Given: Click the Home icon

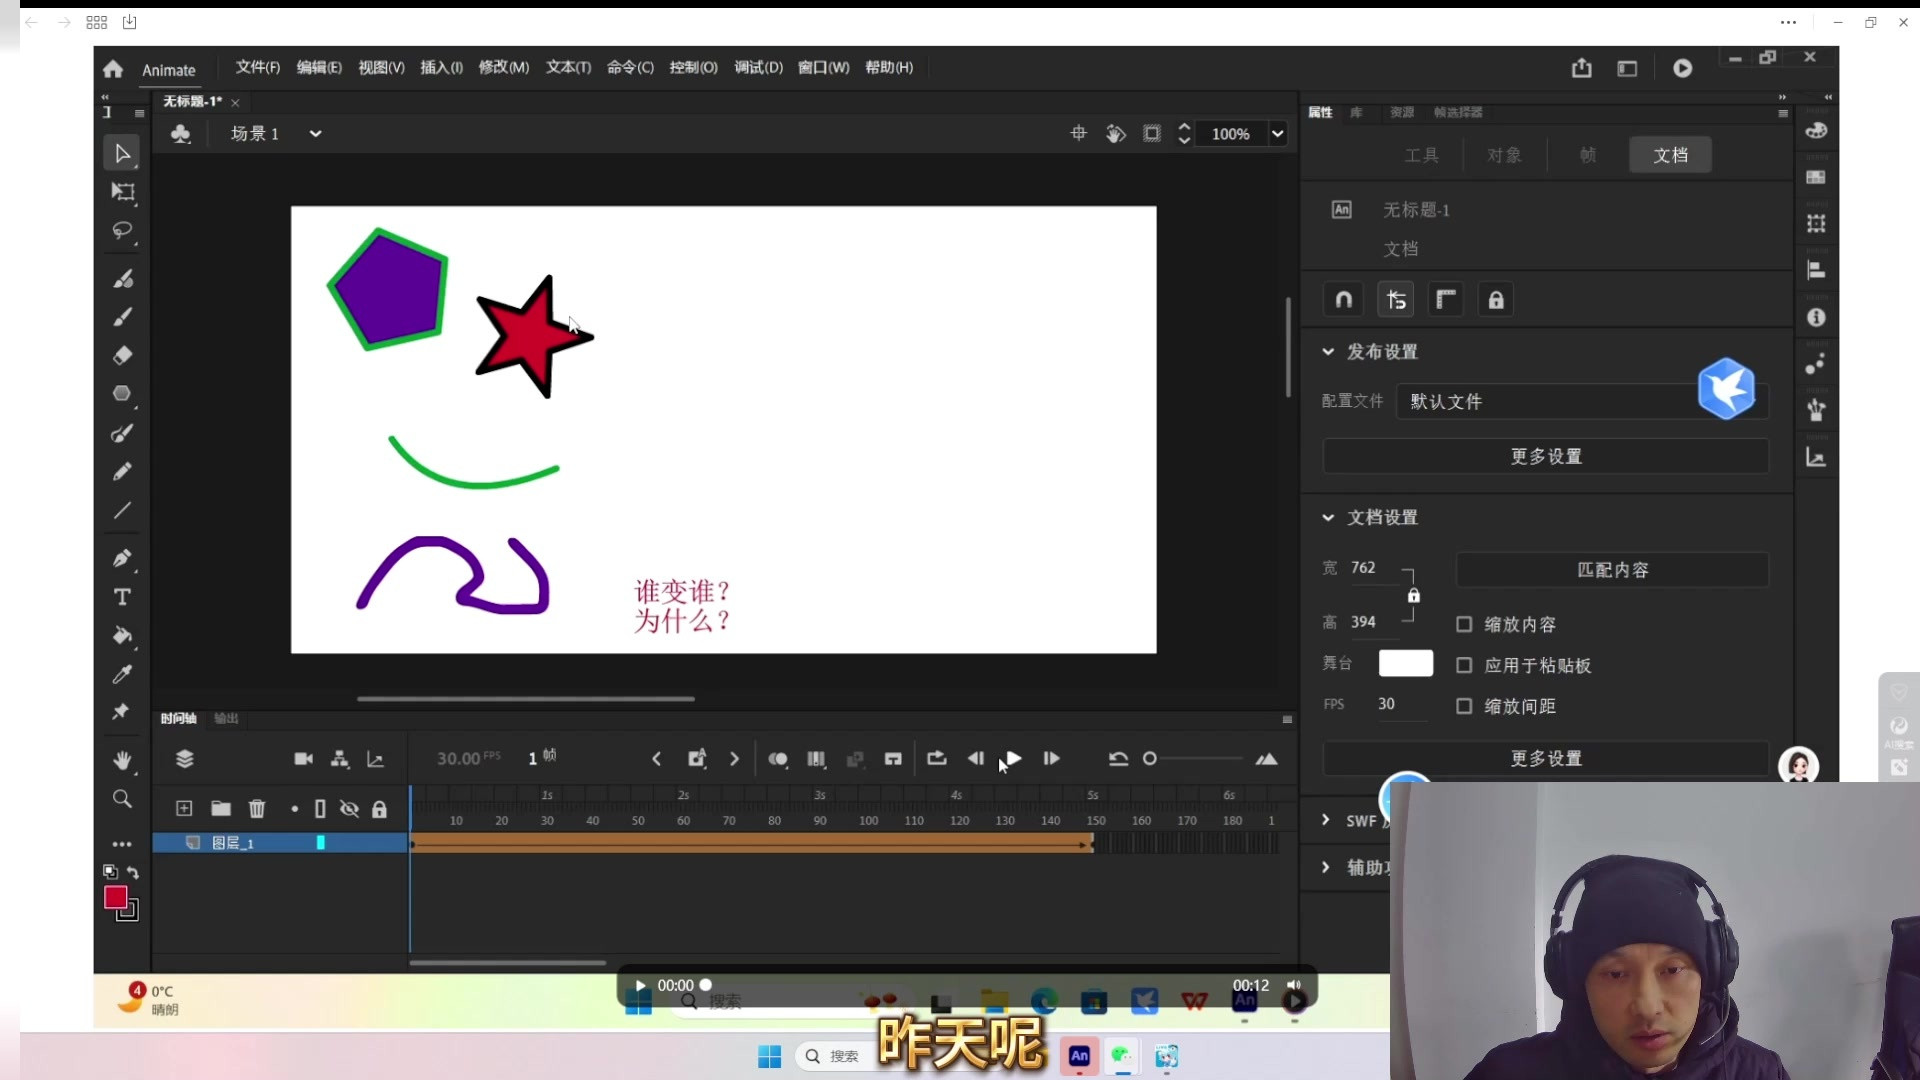Looking at the screenshot, I should 113,69.
